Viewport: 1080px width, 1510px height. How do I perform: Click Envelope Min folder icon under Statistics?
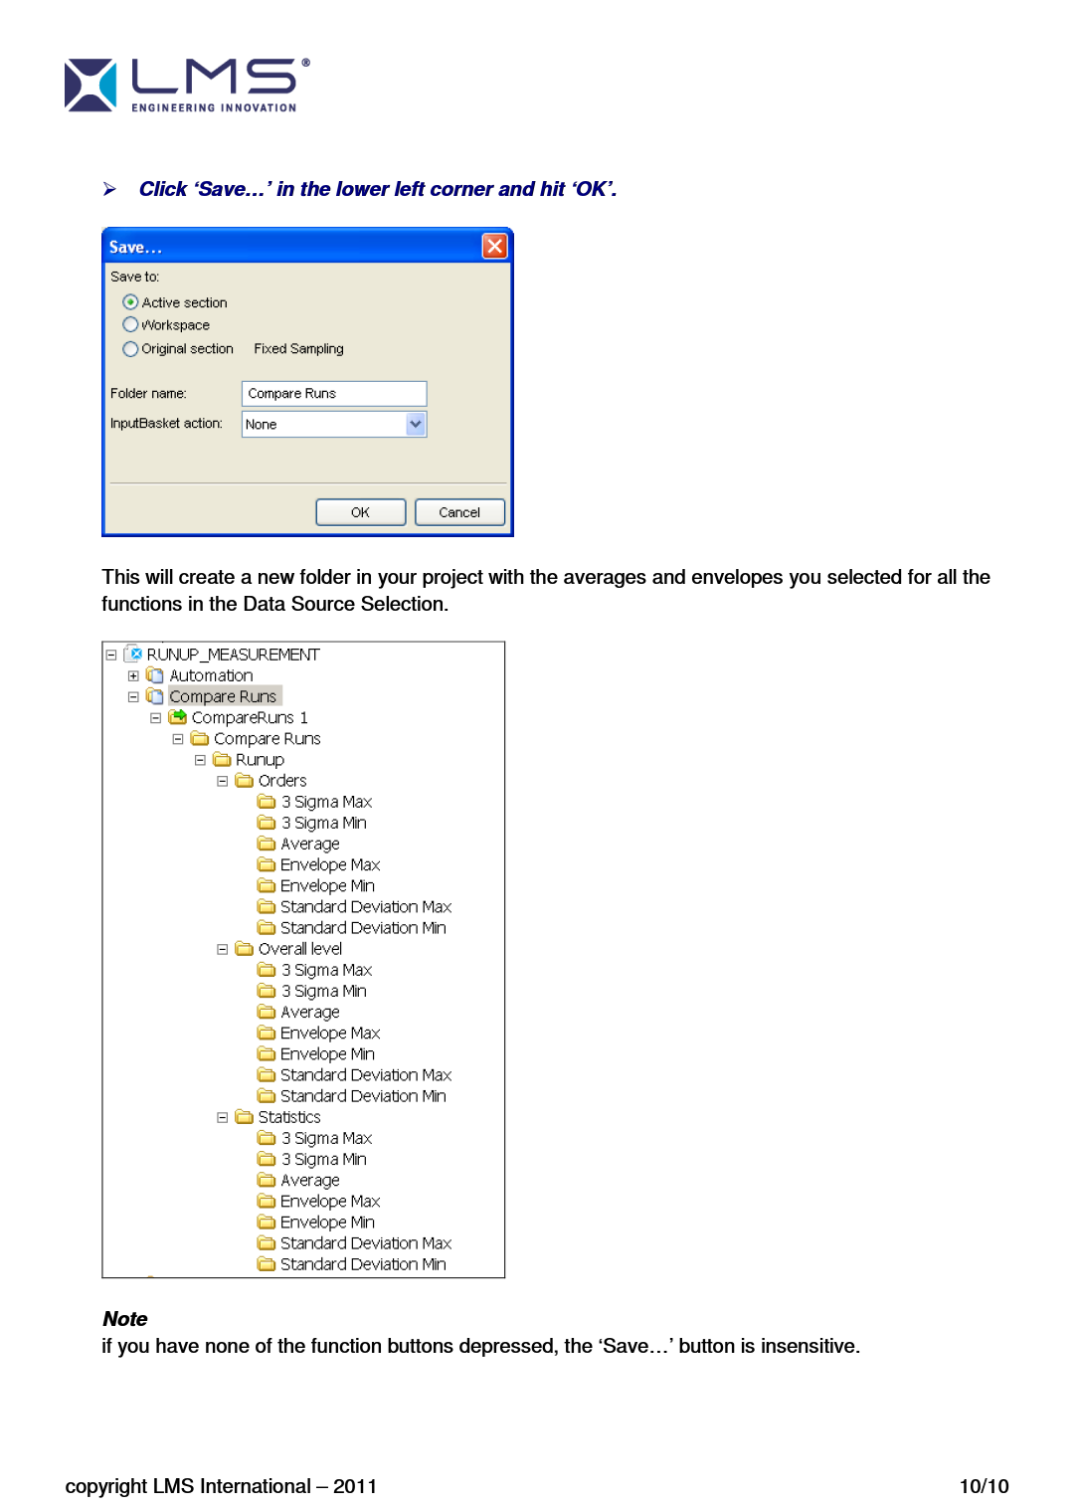point(266,1221)
